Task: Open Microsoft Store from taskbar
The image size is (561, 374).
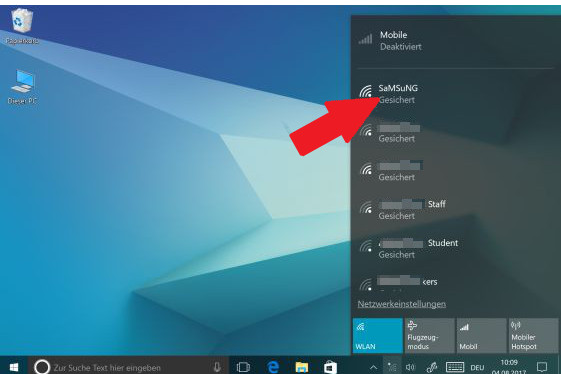Action: [x=330, y=367]
